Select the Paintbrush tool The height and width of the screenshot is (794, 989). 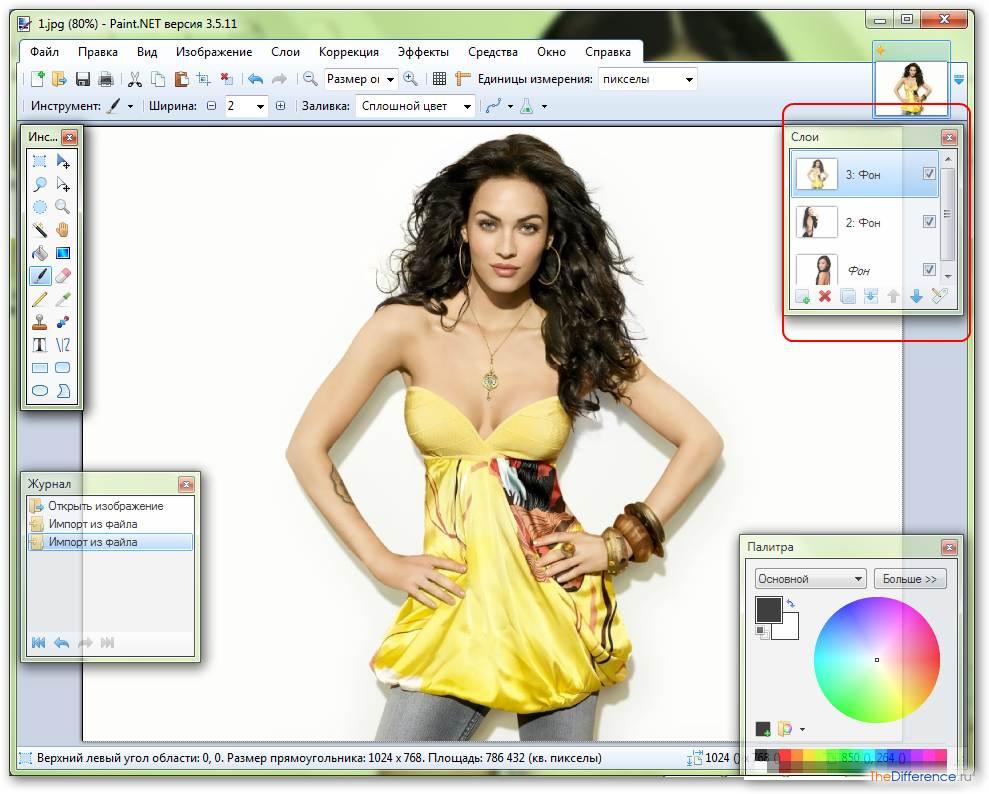(40, 276)
